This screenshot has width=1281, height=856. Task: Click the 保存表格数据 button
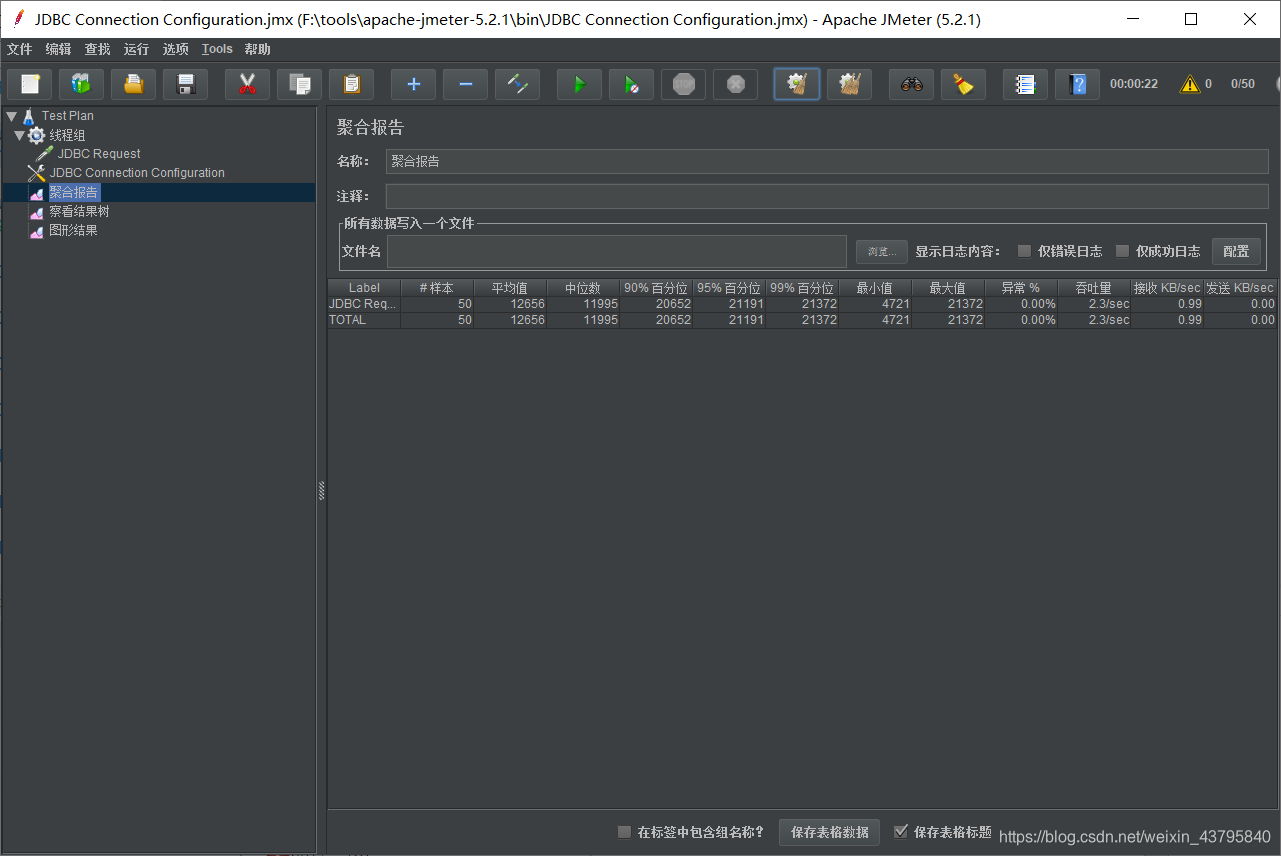(829, 832)
